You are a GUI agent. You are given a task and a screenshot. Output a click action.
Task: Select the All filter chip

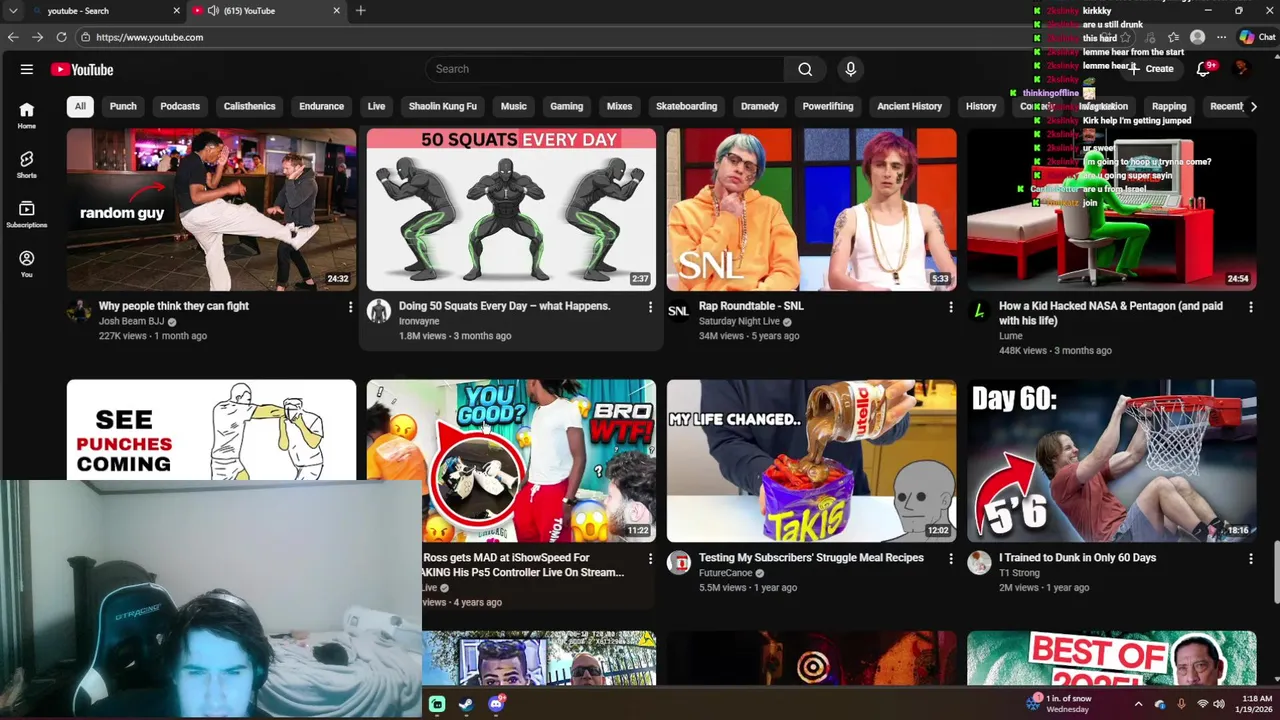coord(80,106)
